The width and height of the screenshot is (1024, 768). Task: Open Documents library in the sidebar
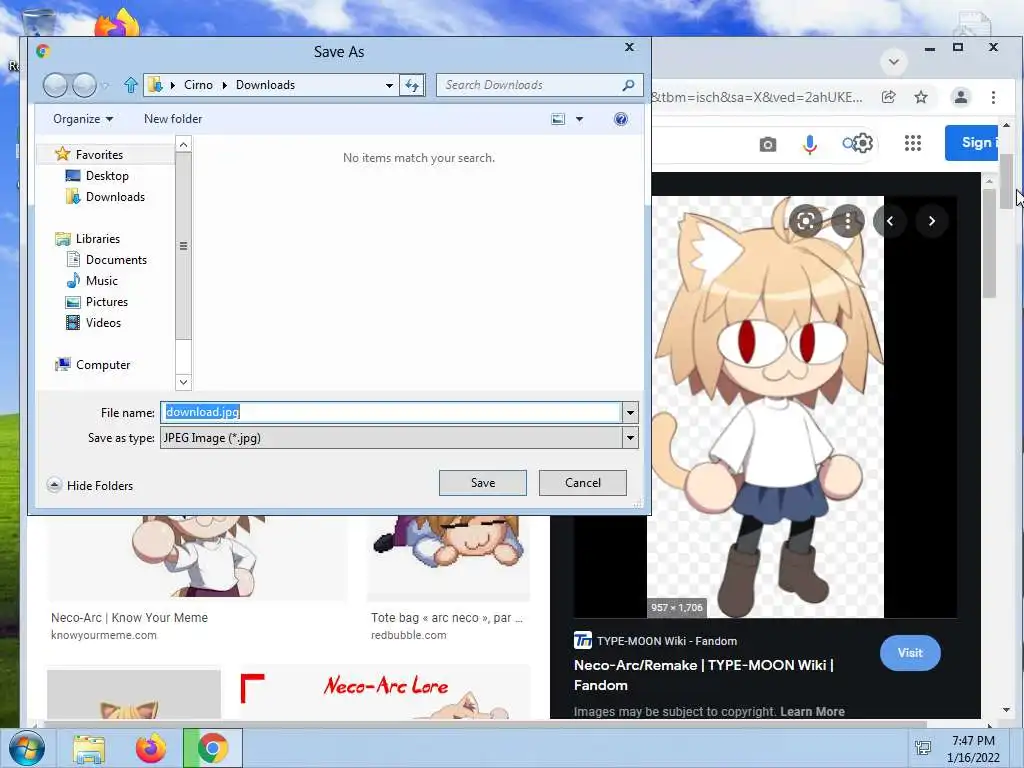click(x=116, y=259)
